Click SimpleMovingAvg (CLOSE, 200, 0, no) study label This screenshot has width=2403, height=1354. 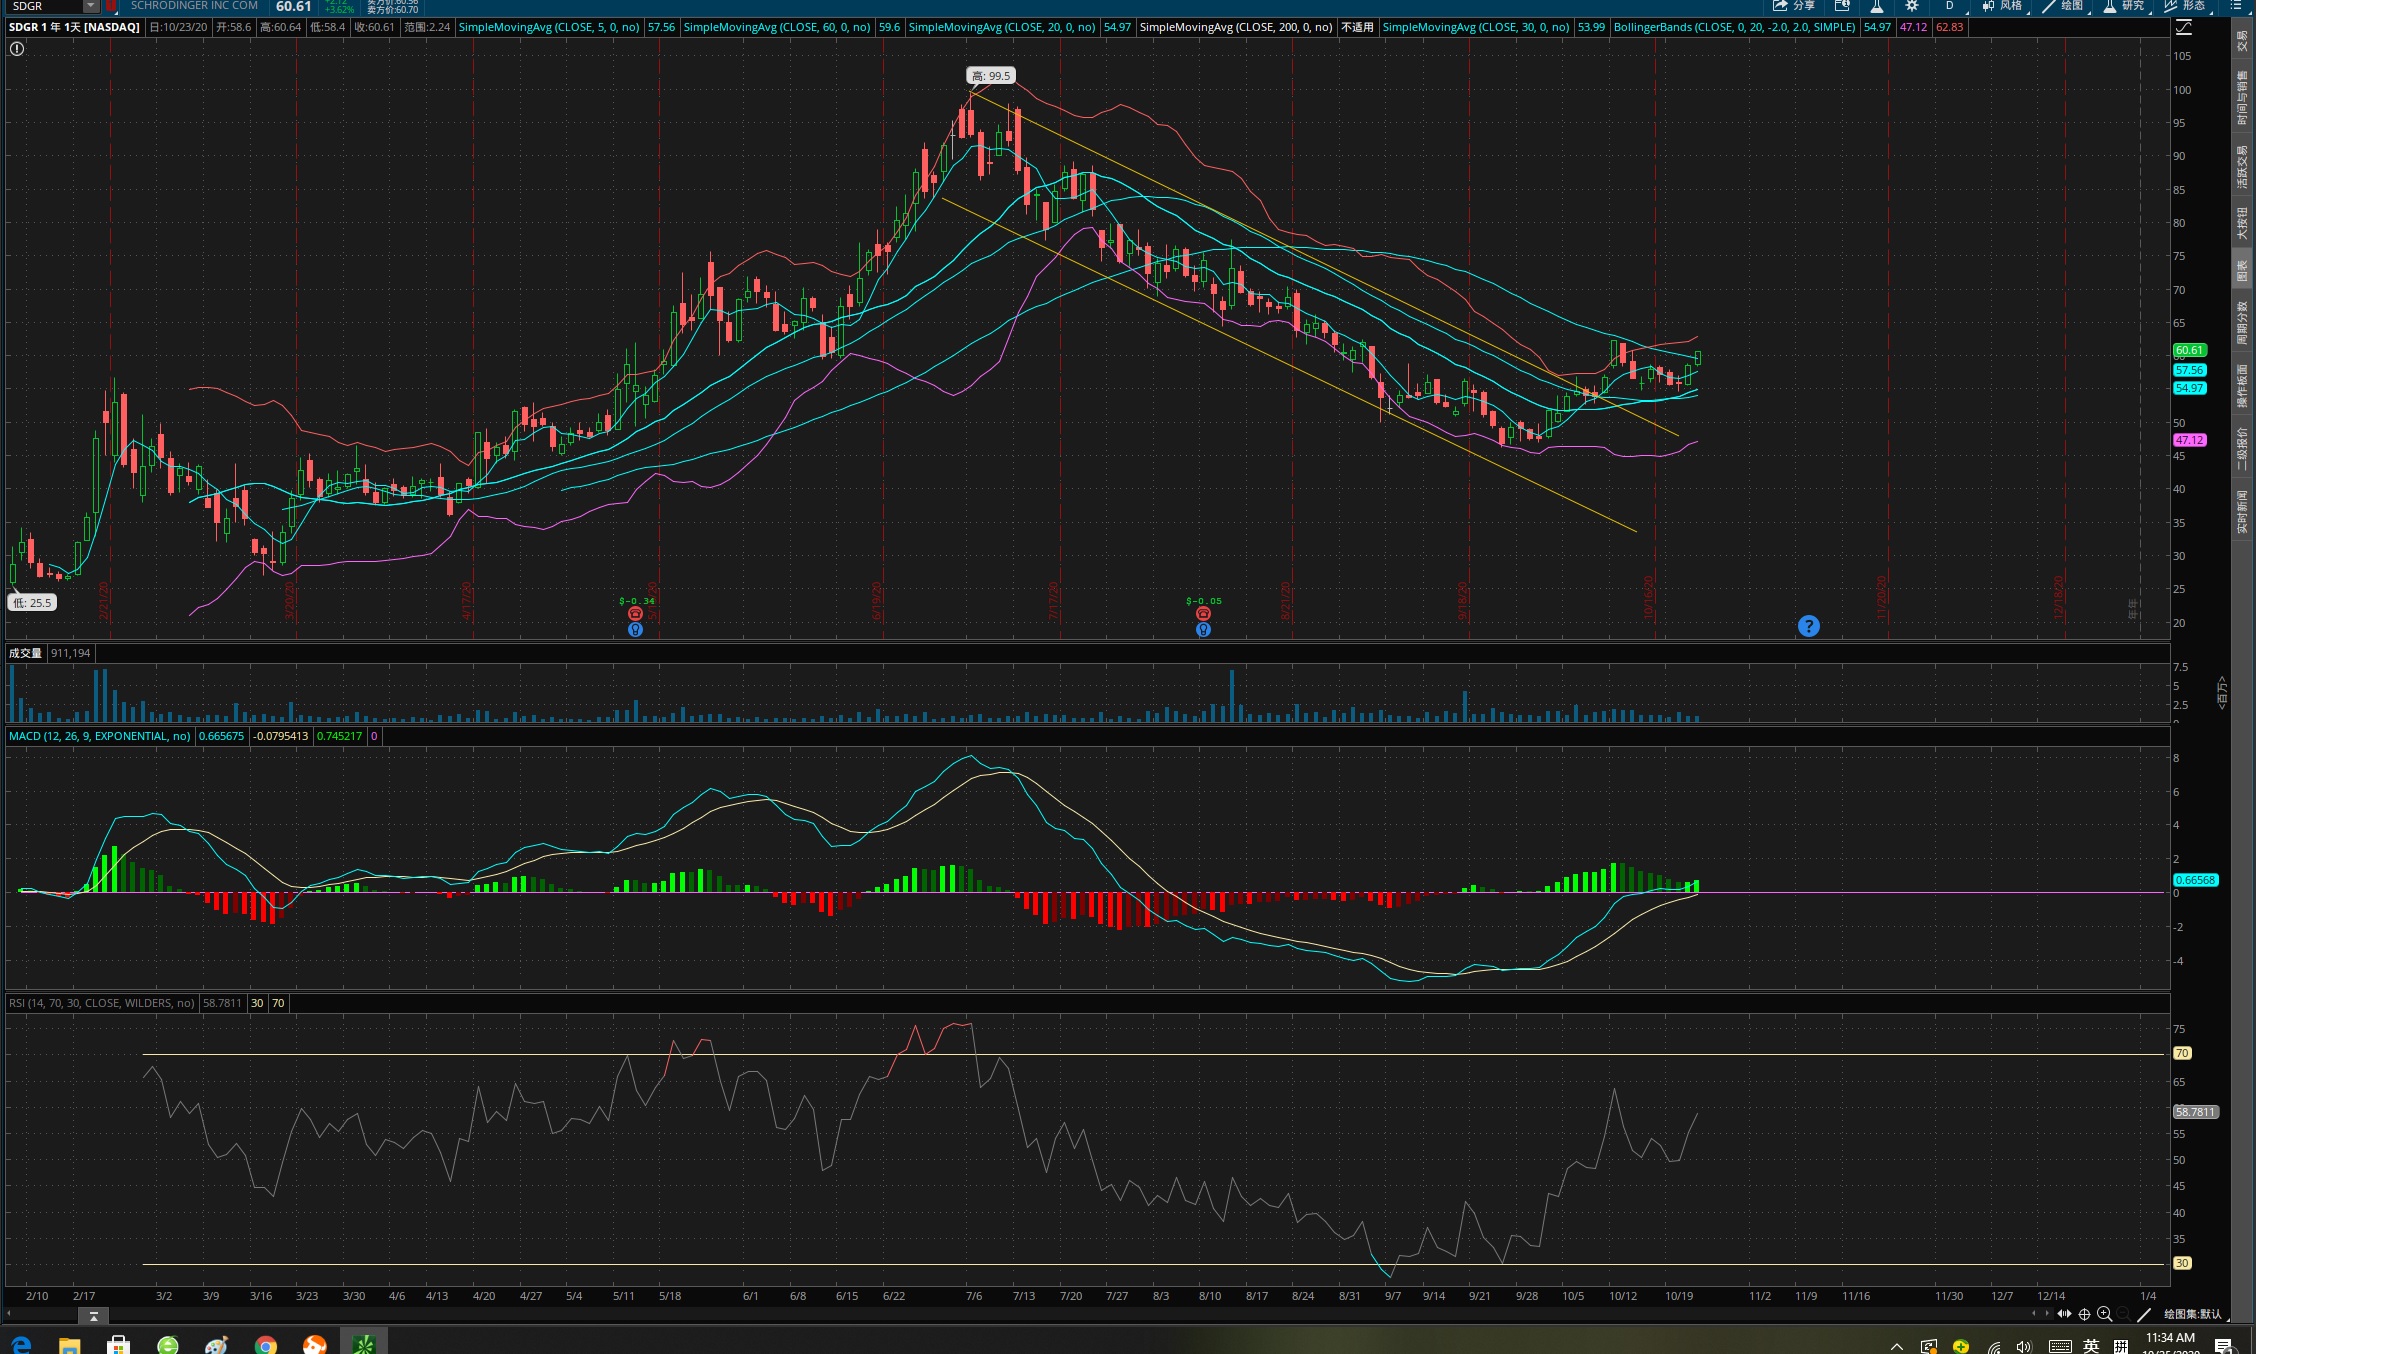tap(1236, 27)
